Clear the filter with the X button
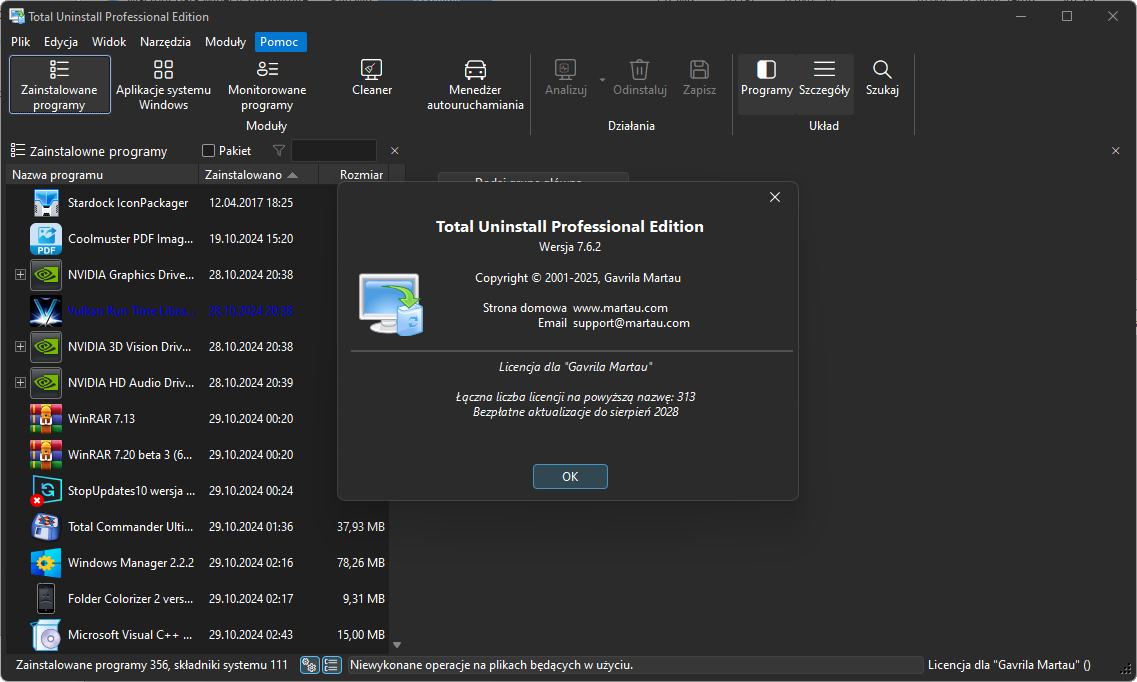Image resolution: width=1137 pixels, height=682 pixels. 394,151
